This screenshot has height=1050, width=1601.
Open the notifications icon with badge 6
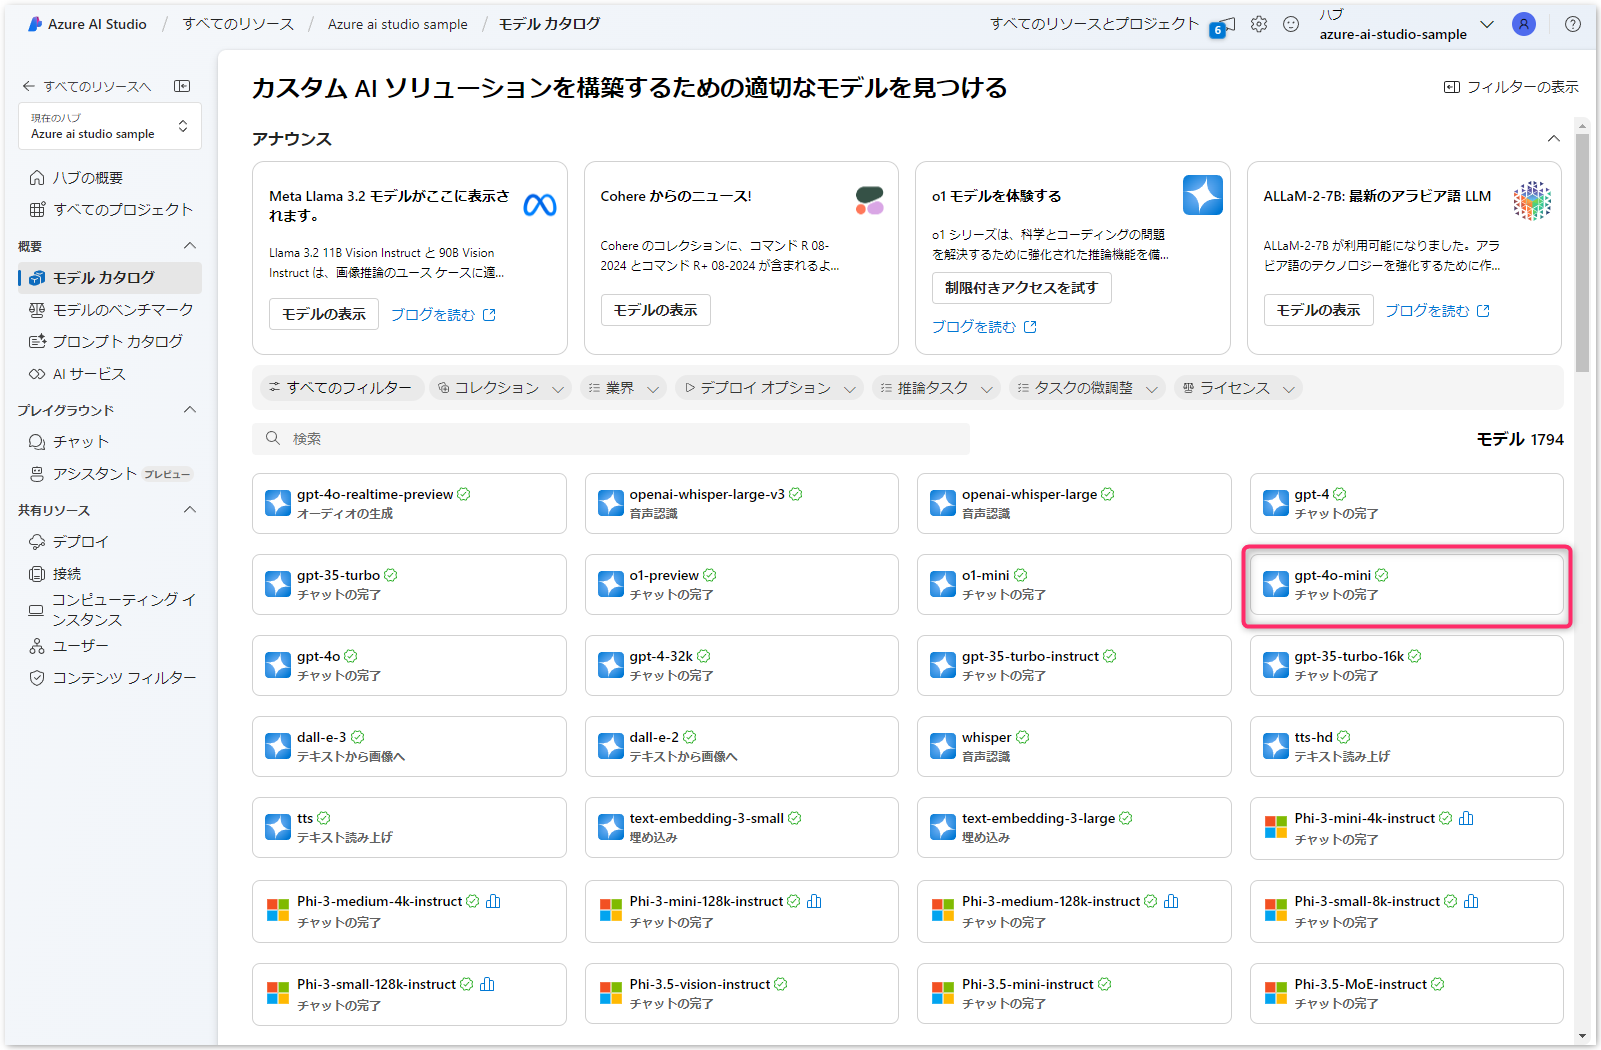click(x=1224, y=26)
